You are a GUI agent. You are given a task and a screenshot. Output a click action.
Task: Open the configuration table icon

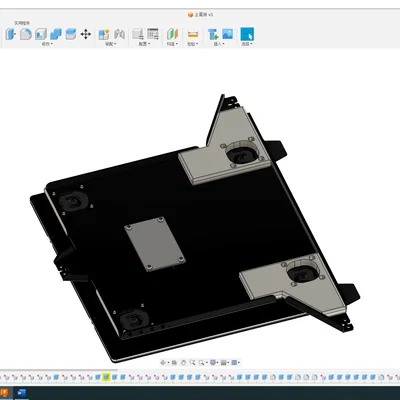pyautogui.click(x=153, y=34)
